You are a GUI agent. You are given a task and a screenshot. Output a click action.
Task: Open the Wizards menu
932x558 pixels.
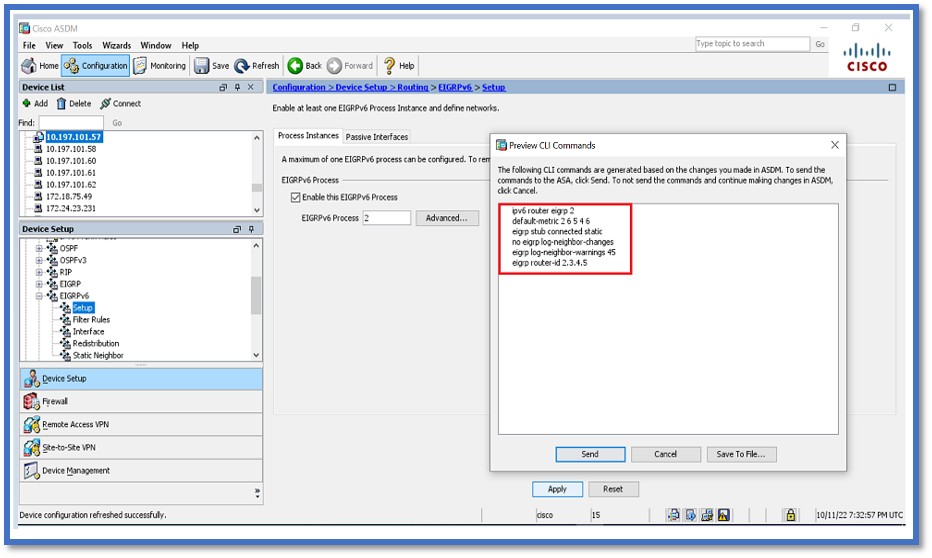(x=116, y=45)
